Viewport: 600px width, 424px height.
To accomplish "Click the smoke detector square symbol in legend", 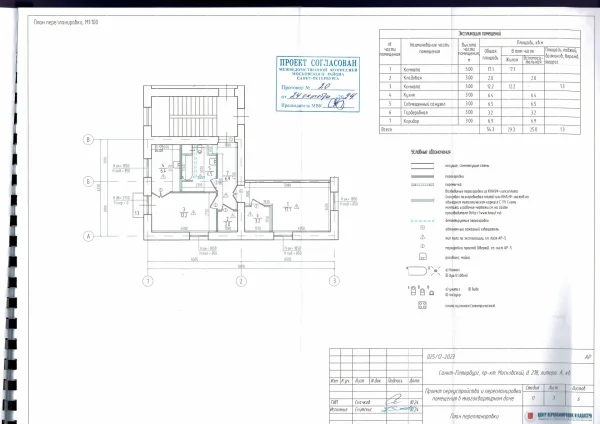I will (422, 228).
